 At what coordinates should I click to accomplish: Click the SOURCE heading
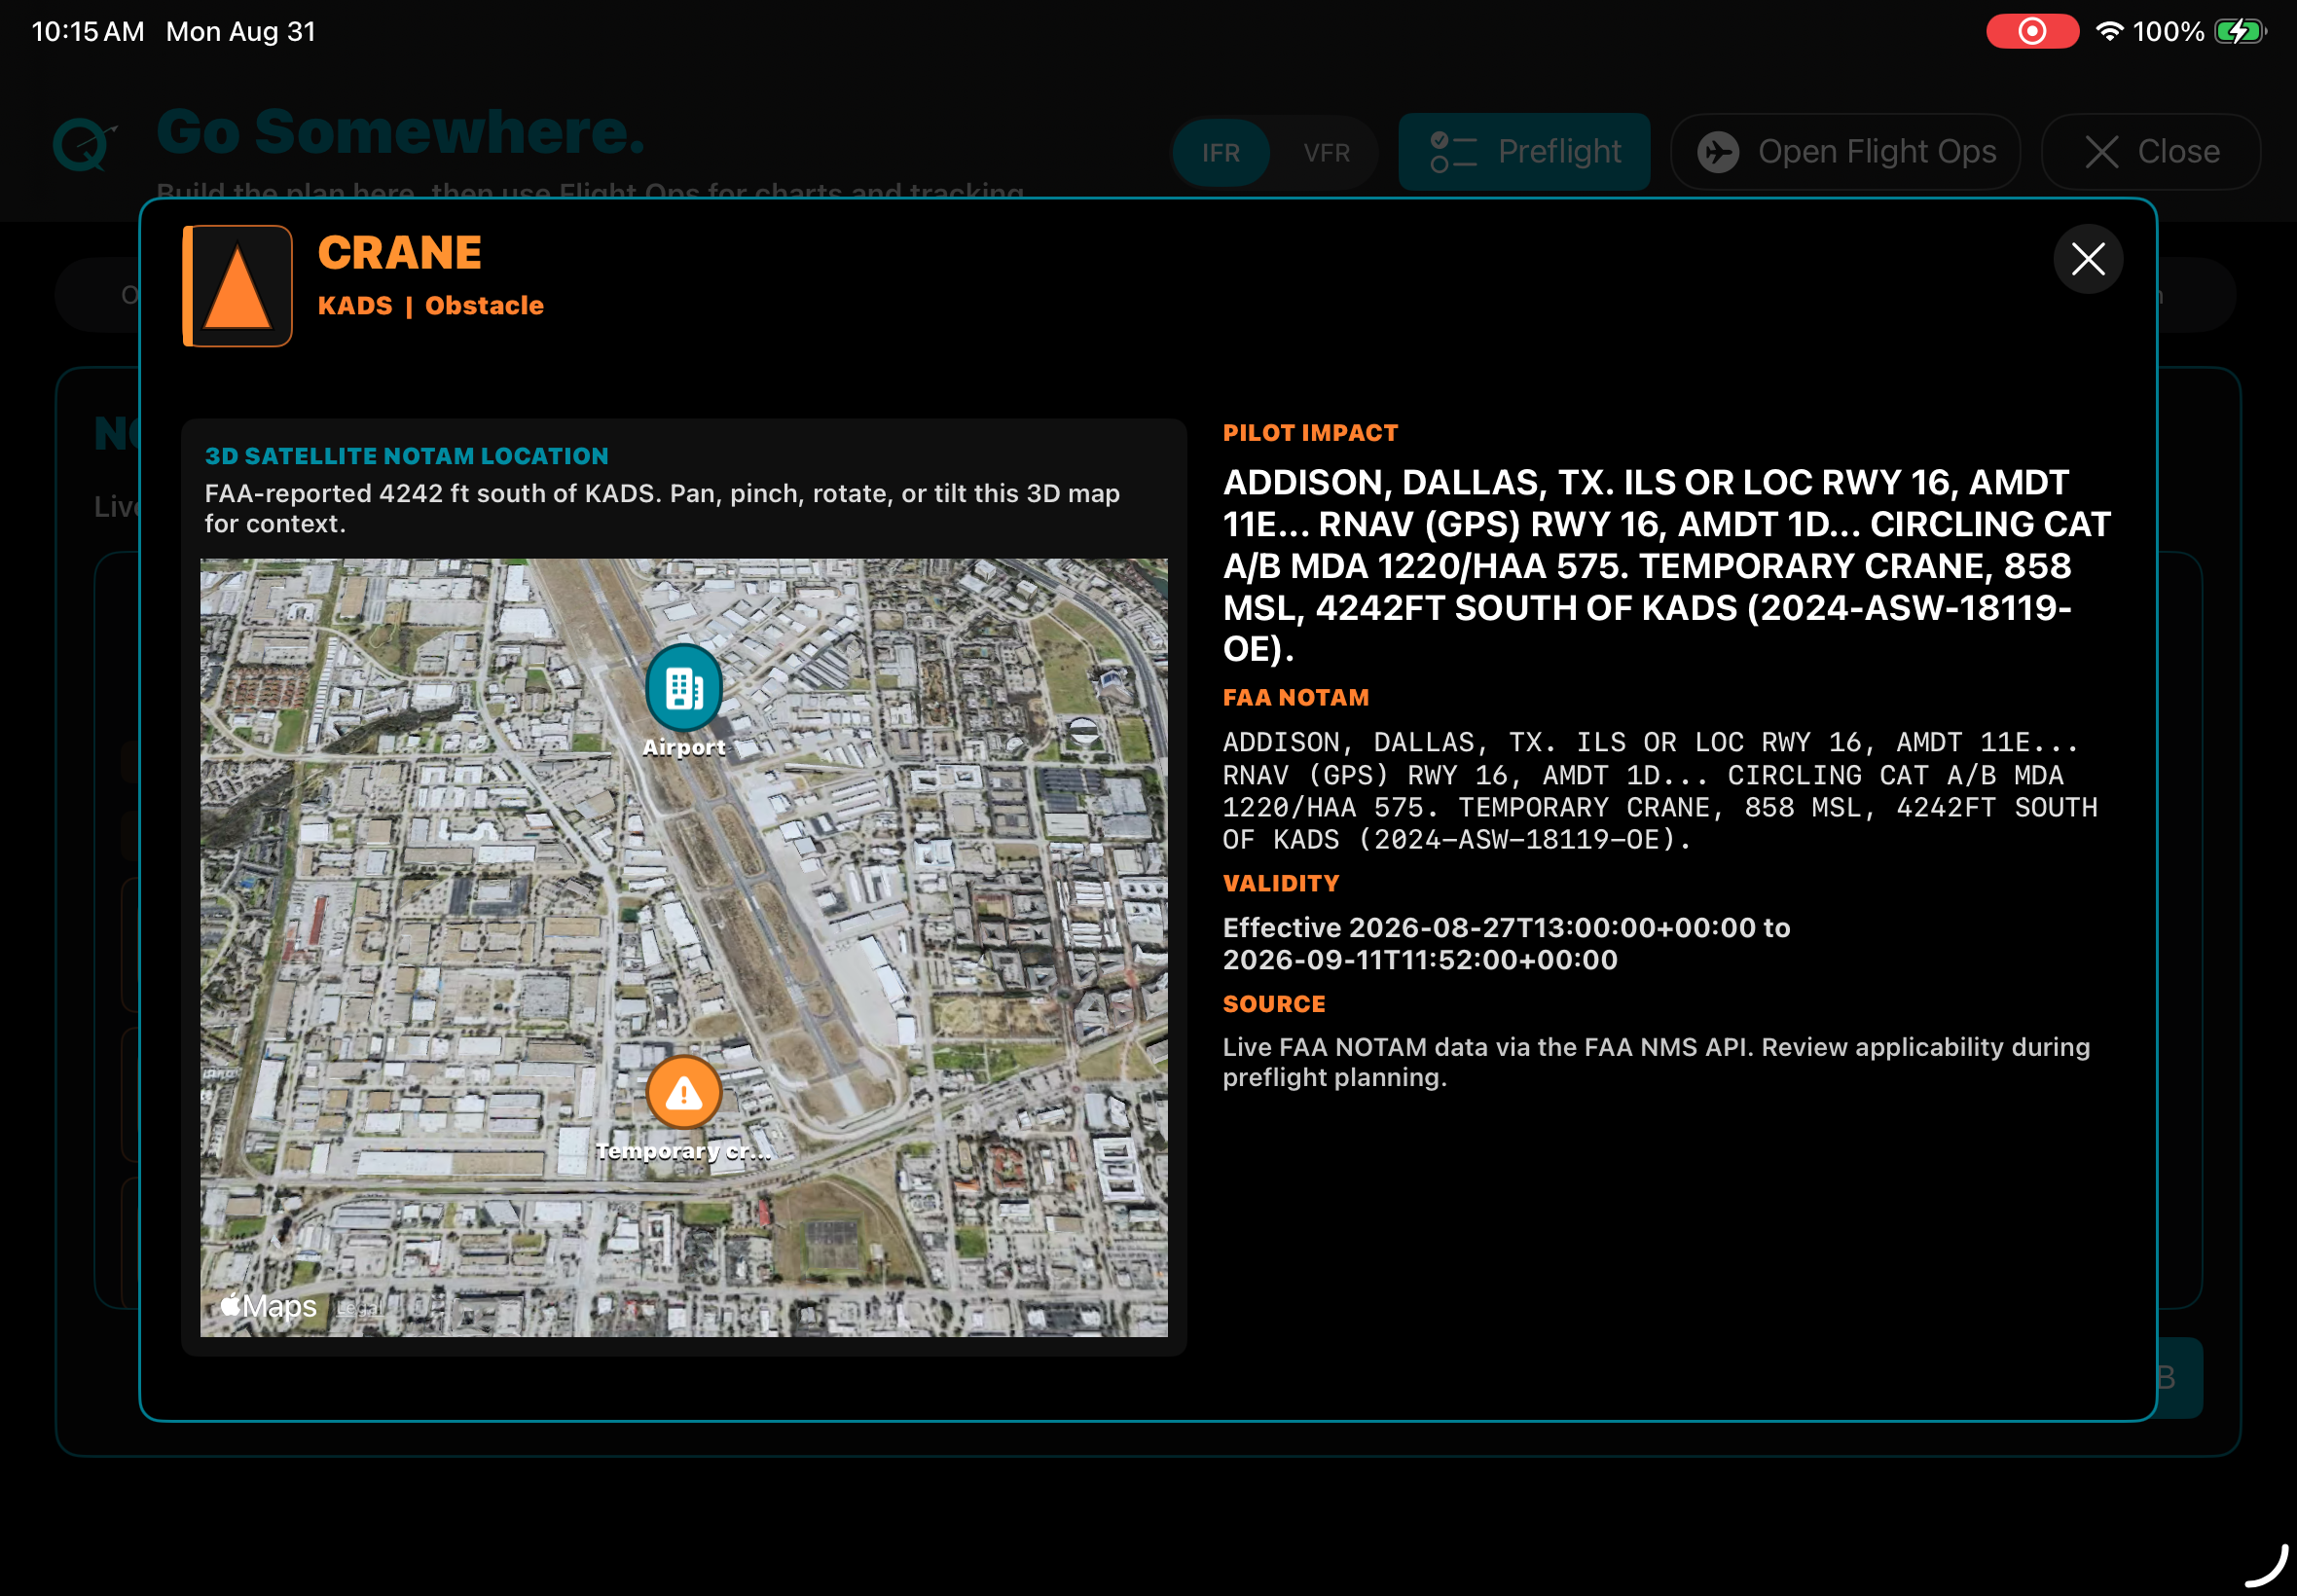point(1273,1004)
